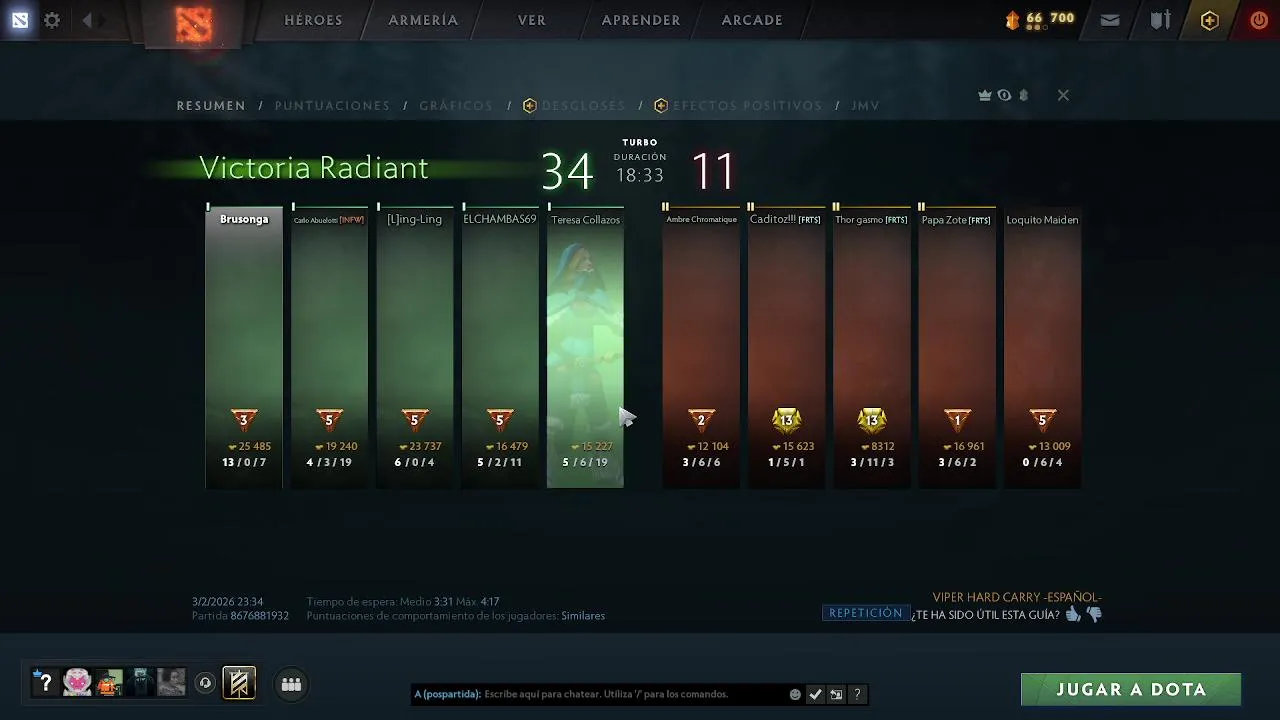The height and width of the screenshot is (720, 1280).
Task: Switch to the RESUMEN tab
Action: tap(211, 105)
